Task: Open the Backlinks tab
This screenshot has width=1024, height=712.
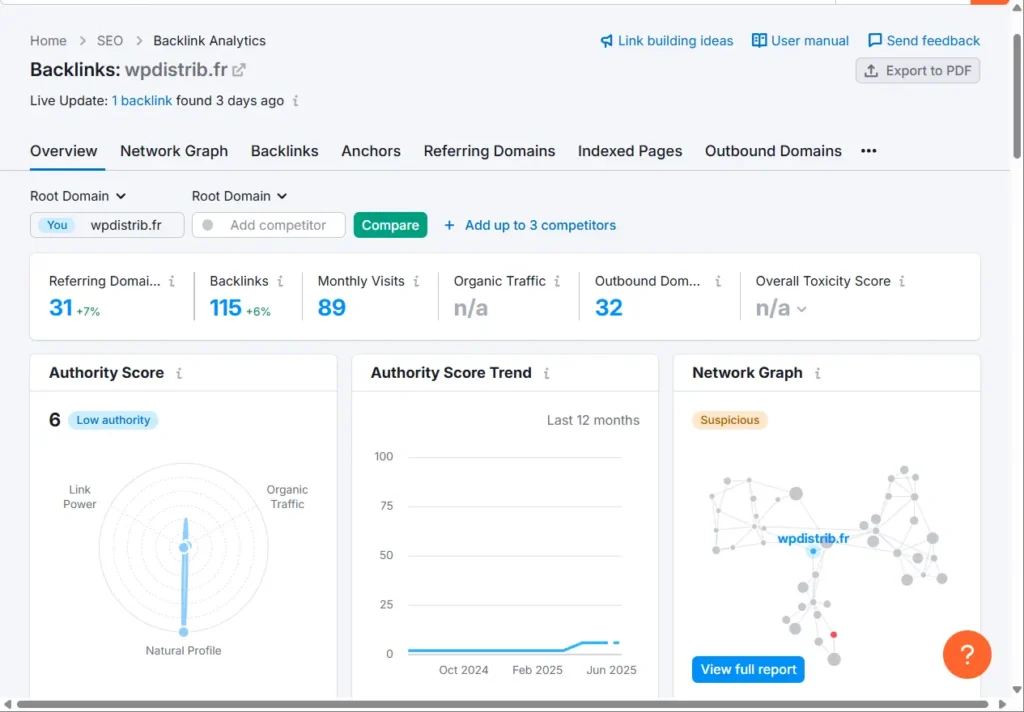Action: click(285, 151)
